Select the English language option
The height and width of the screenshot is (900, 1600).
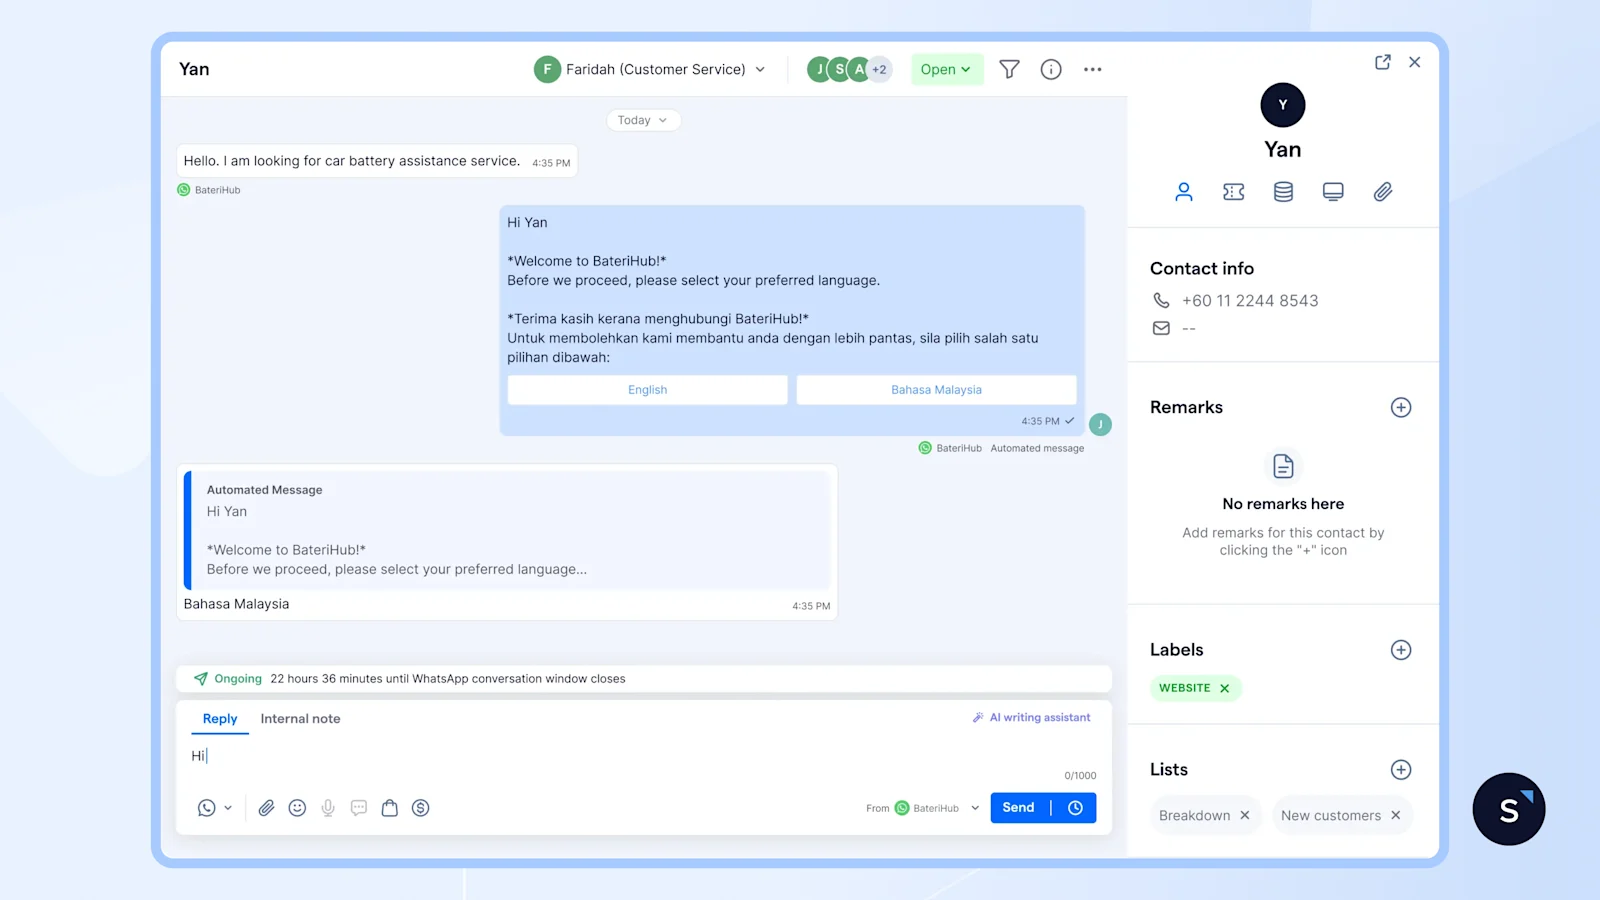click(x=647, y=389)
